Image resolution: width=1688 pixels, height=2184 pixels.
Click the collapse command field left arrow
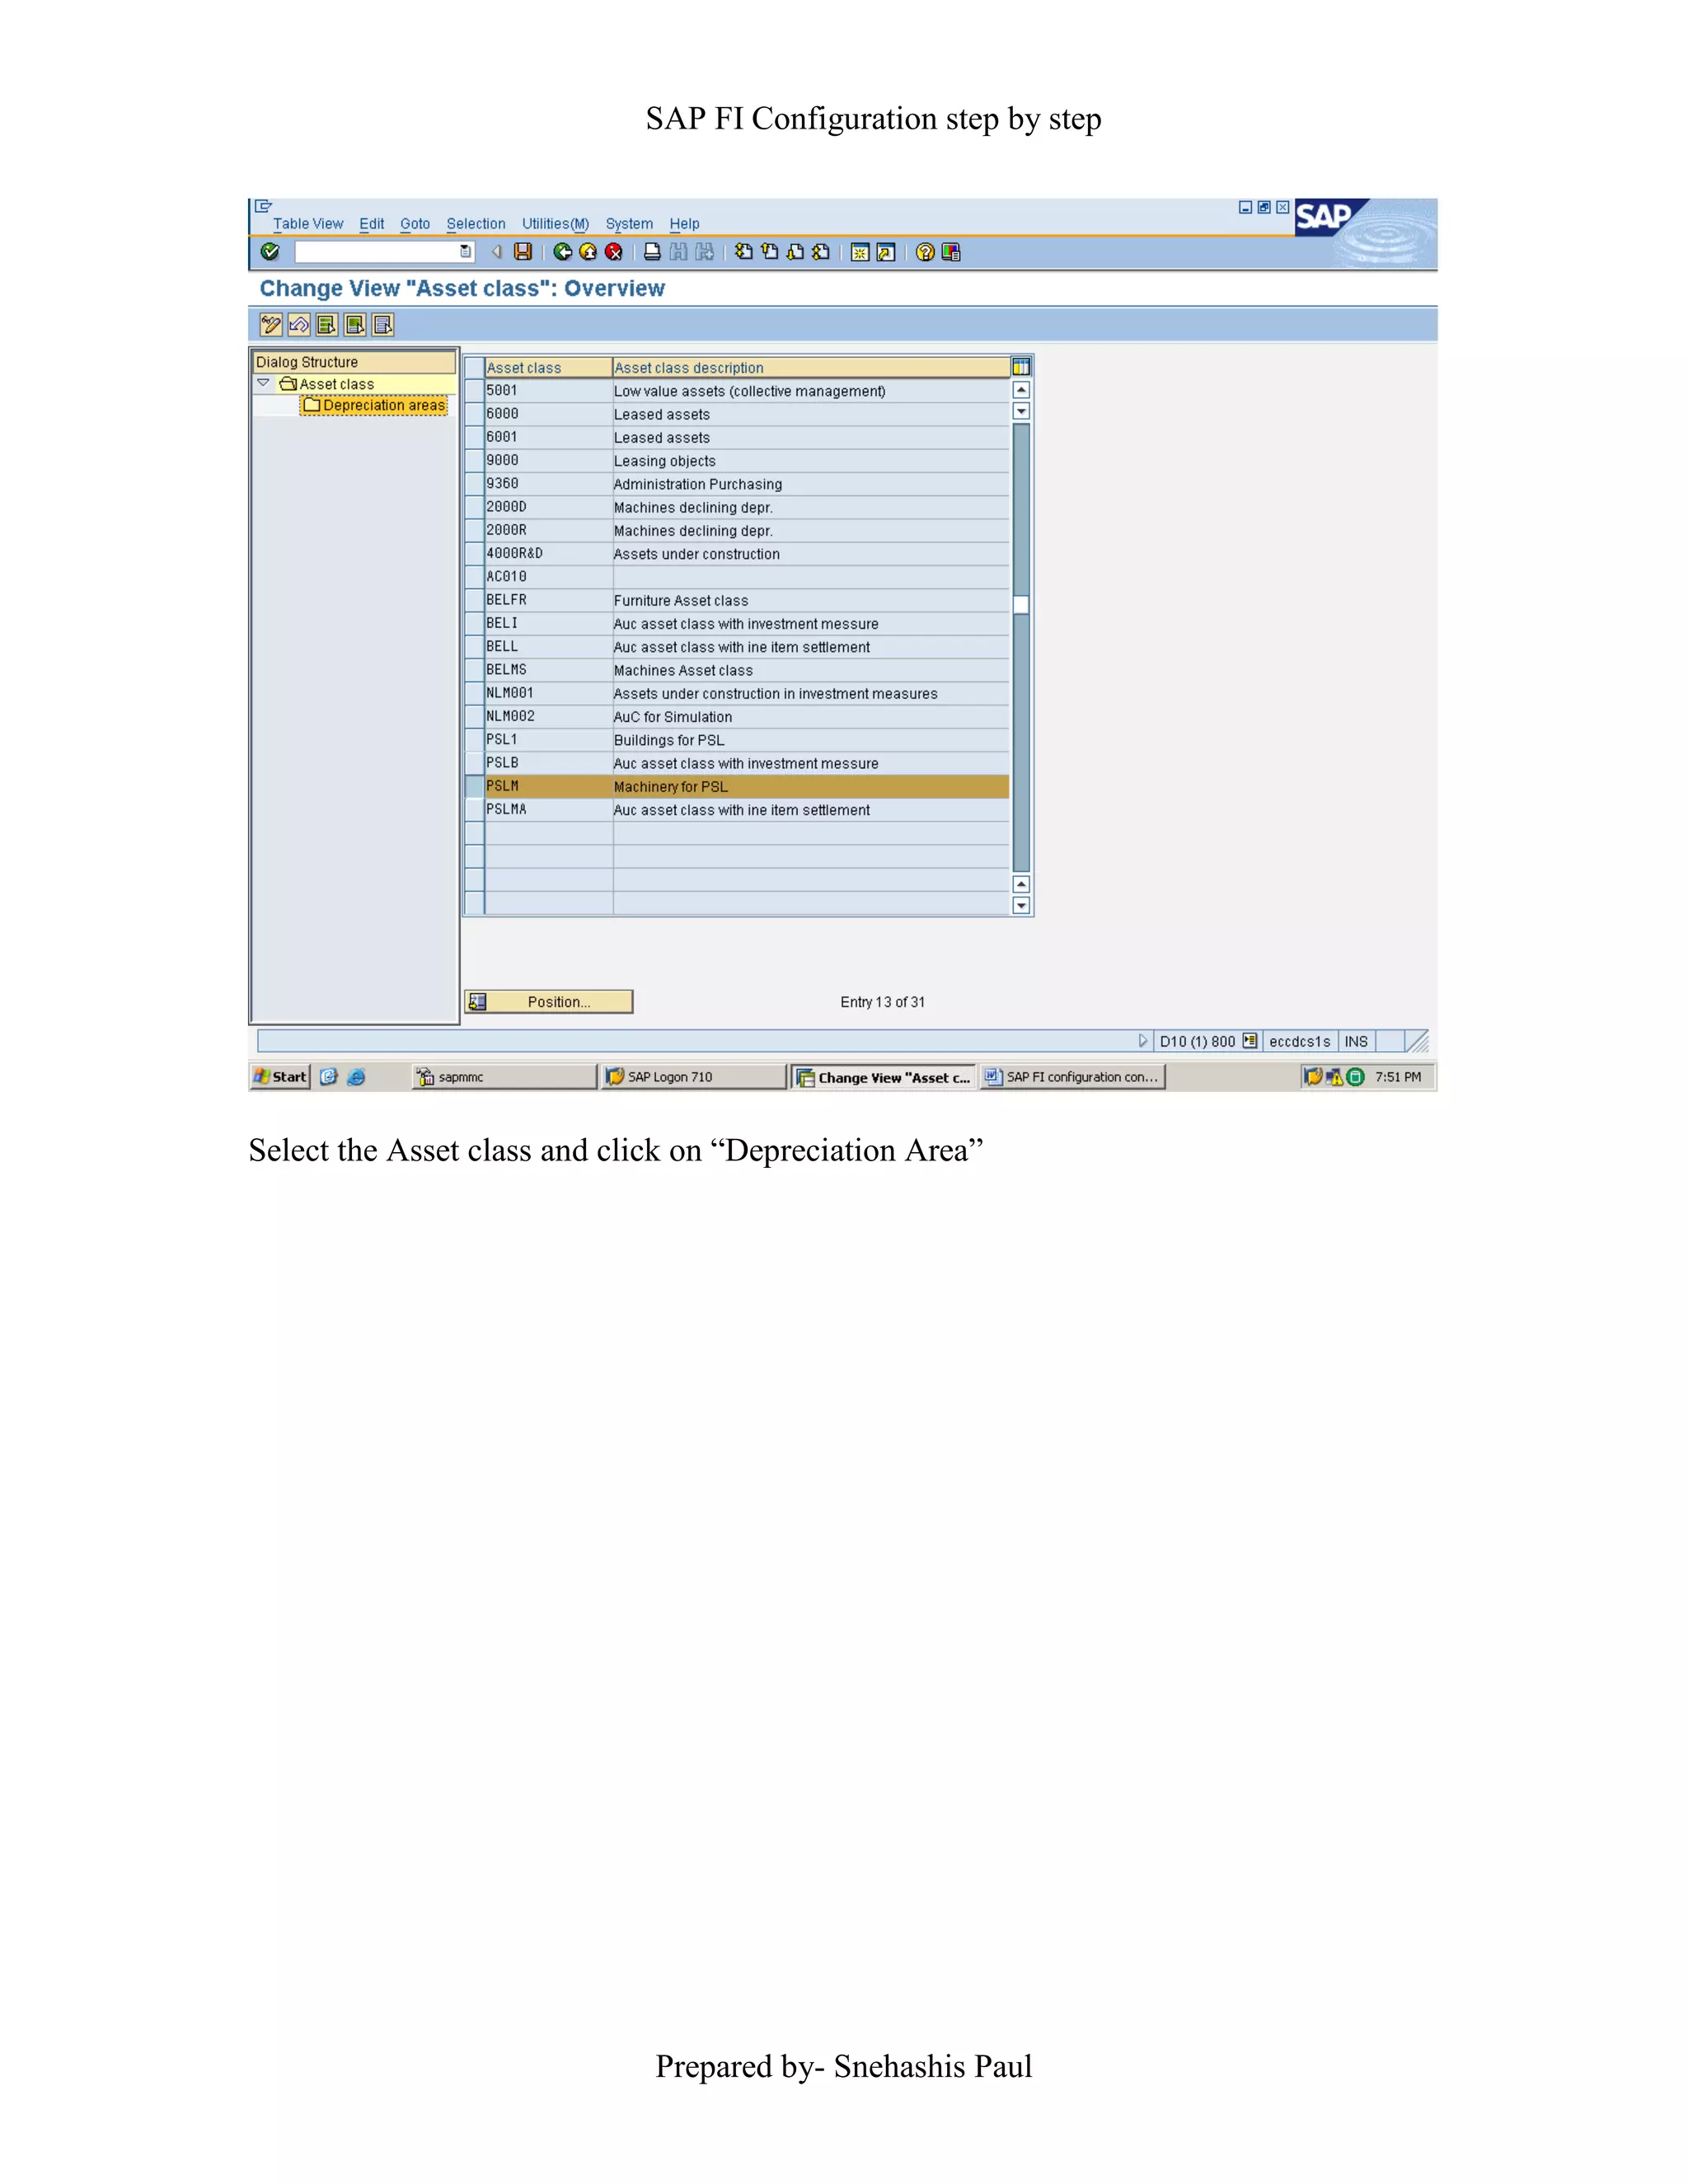tap(496, 252)
